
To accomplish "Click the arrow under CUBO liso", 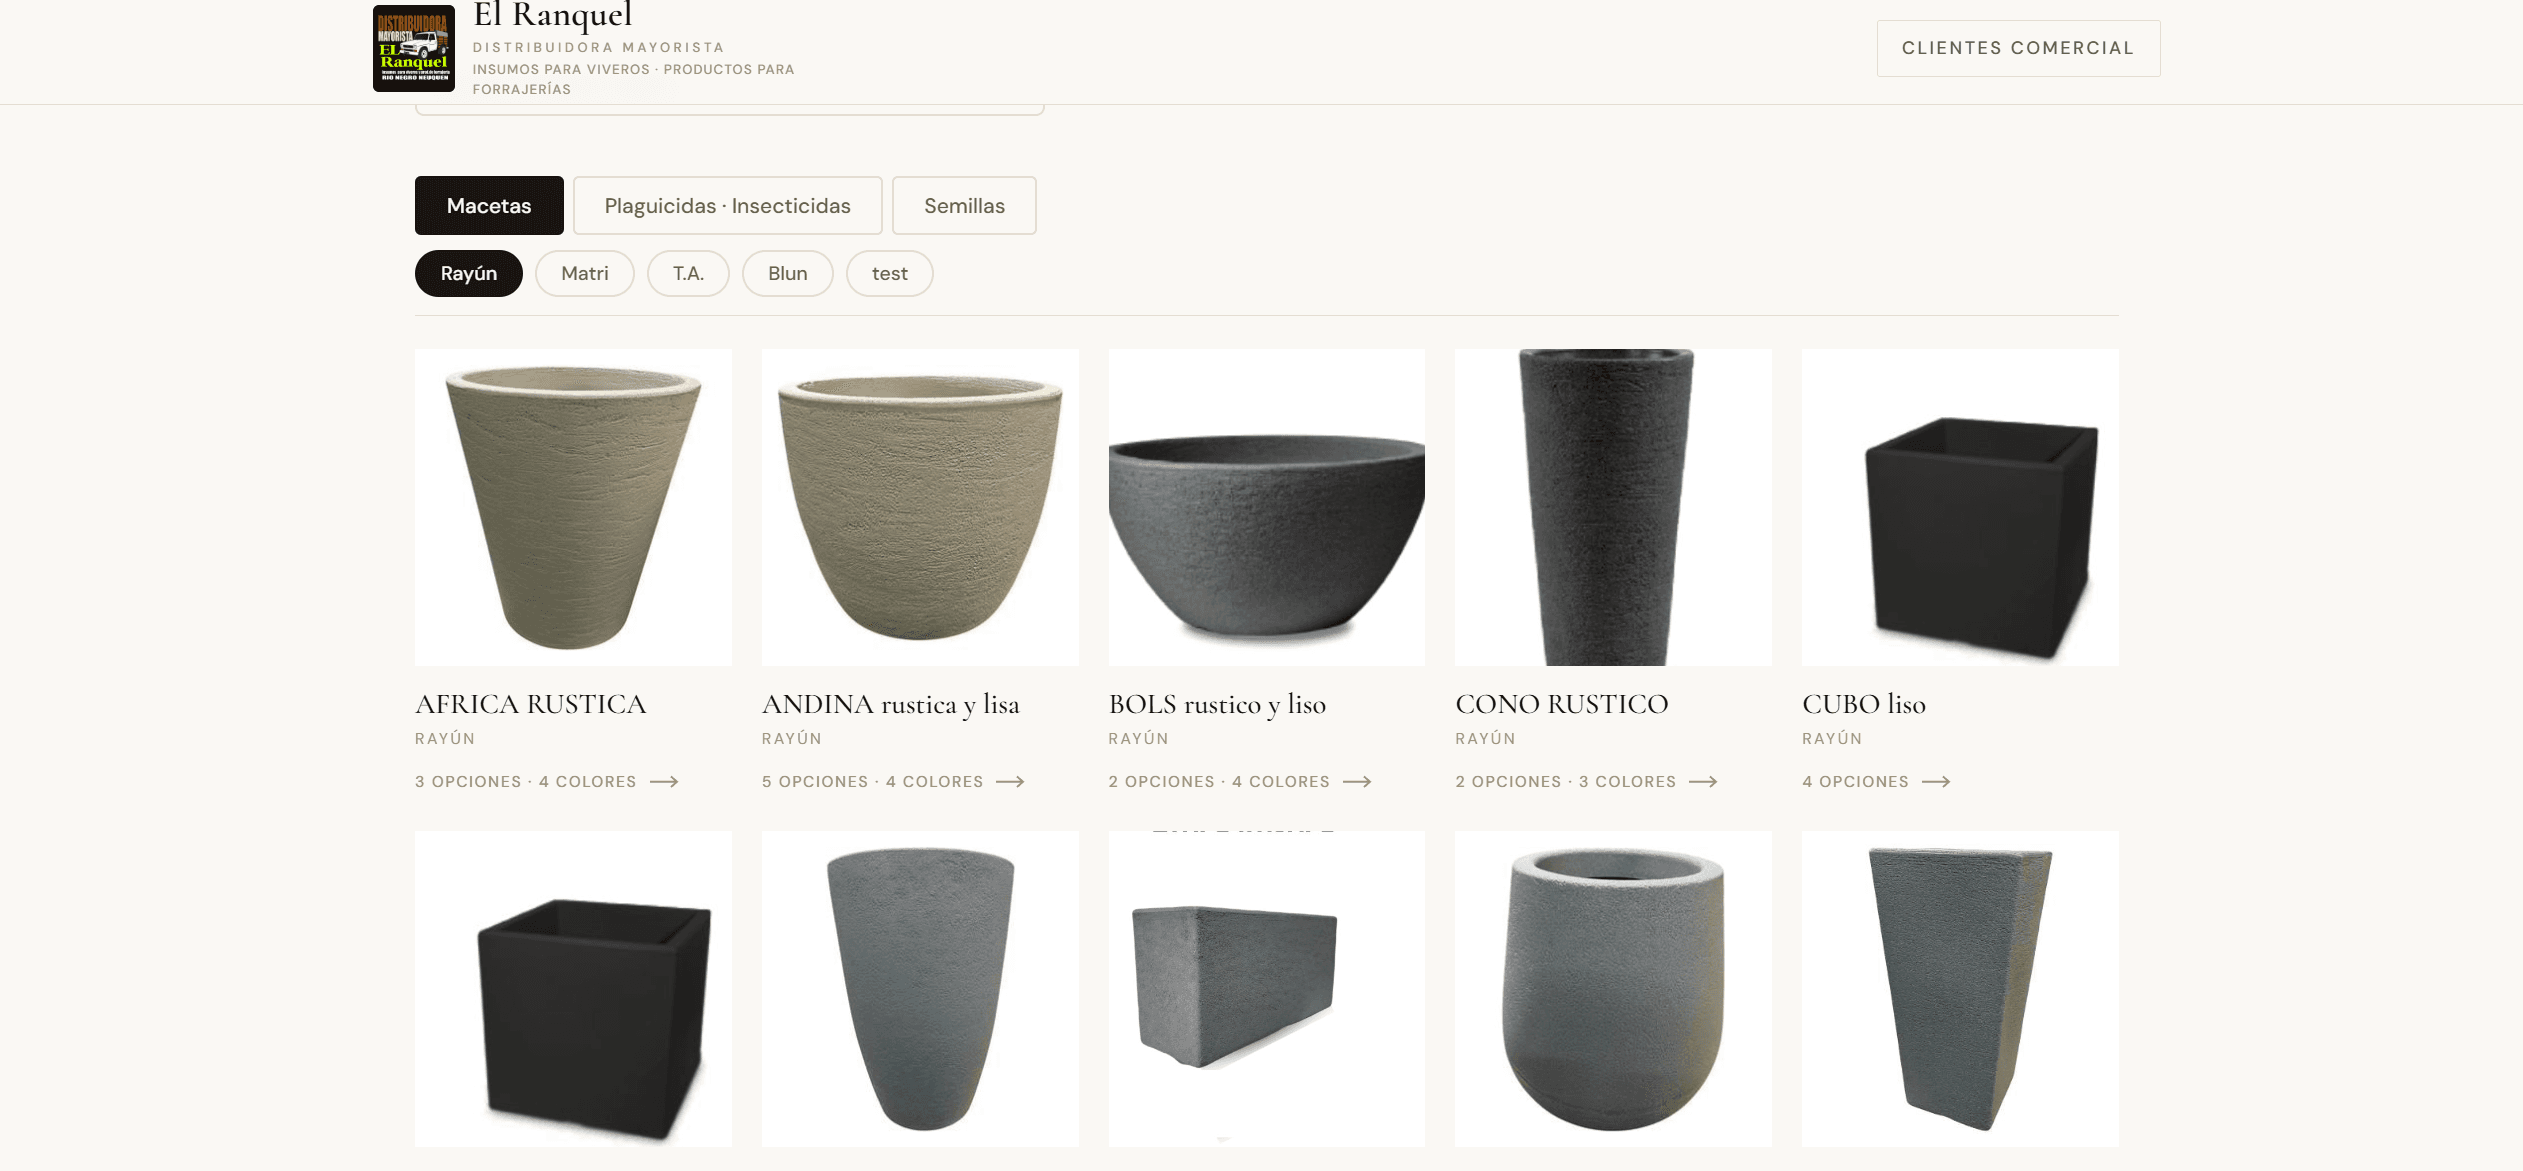I will (1936, 782).
